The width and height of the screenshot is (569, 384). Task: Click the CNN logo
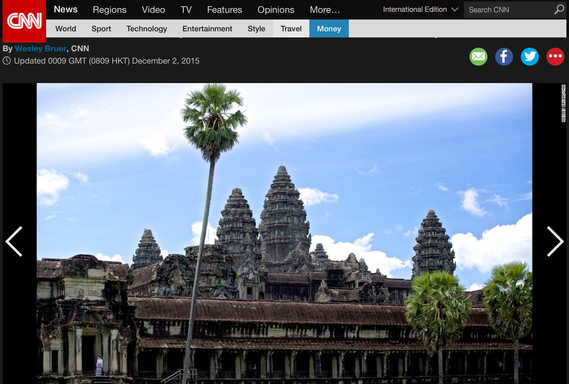pos(24,21)
